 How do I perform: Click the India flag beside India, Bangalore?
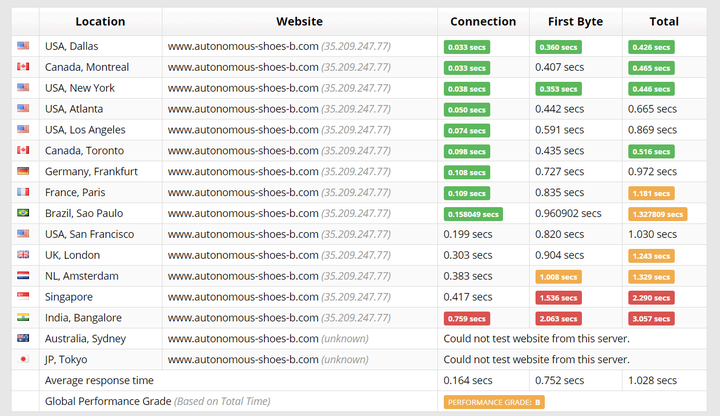23,317
